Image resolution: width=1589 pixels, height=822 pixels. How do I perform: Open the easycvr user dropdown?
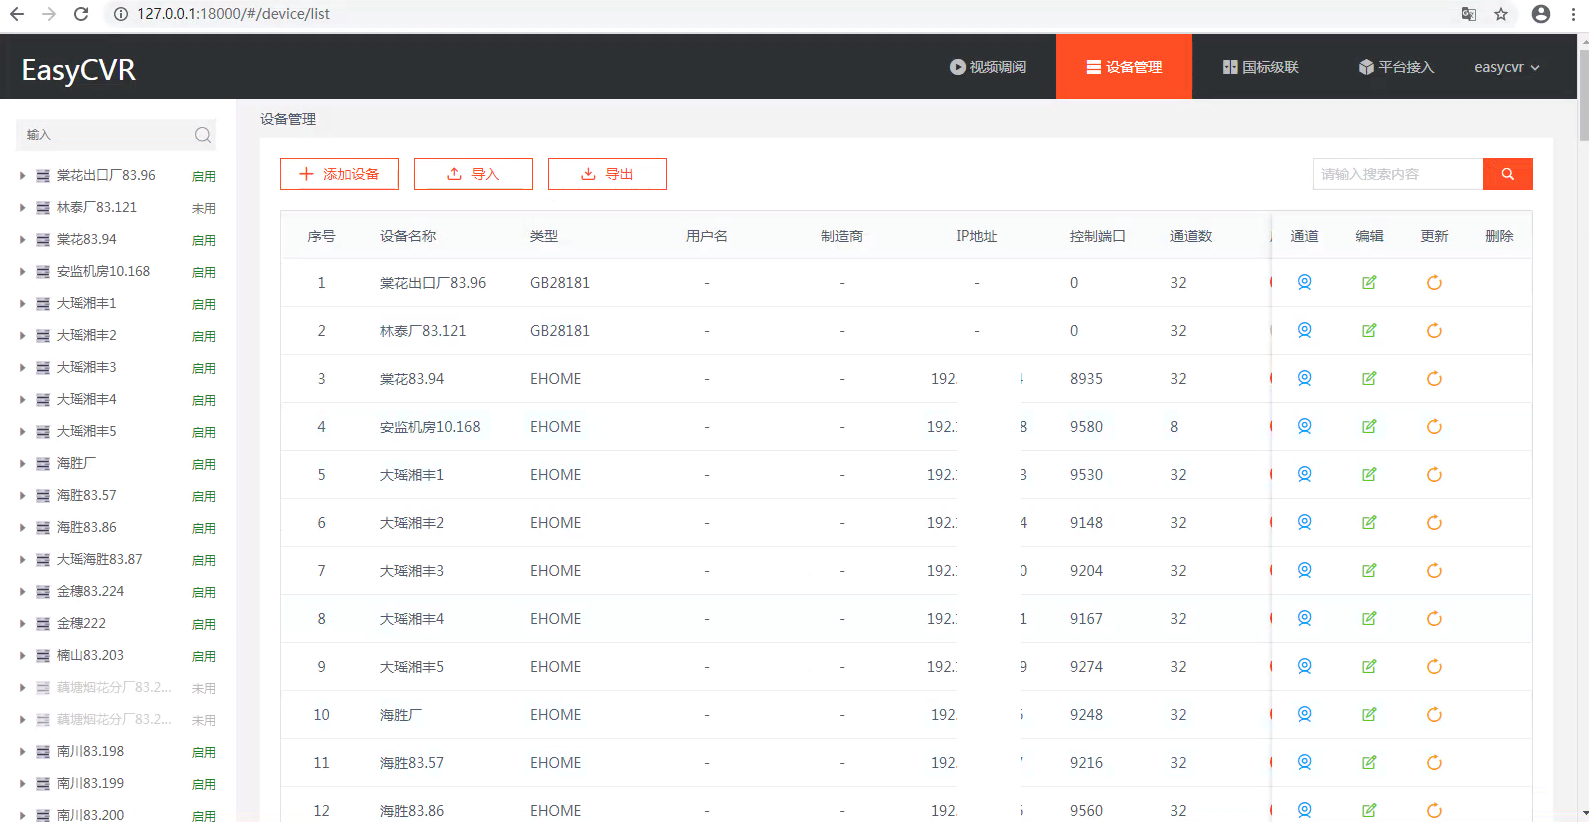pyautogui.click(x=1506, y=67)
